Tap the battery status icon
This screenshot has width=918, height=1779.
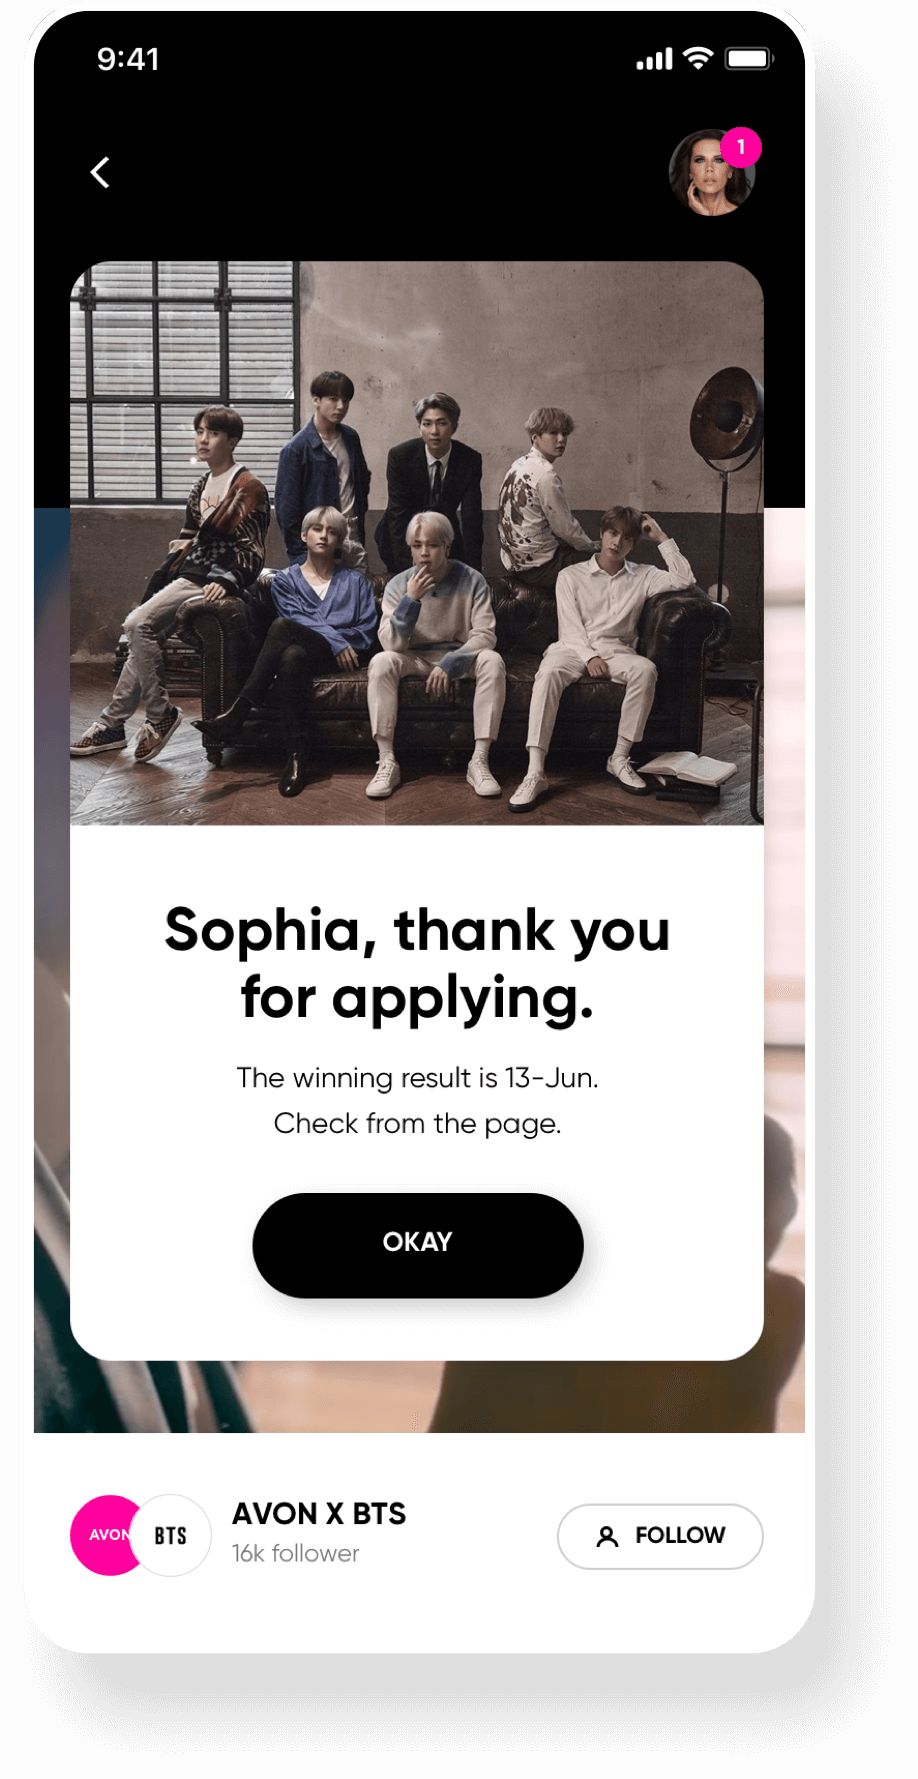point(749,59)
